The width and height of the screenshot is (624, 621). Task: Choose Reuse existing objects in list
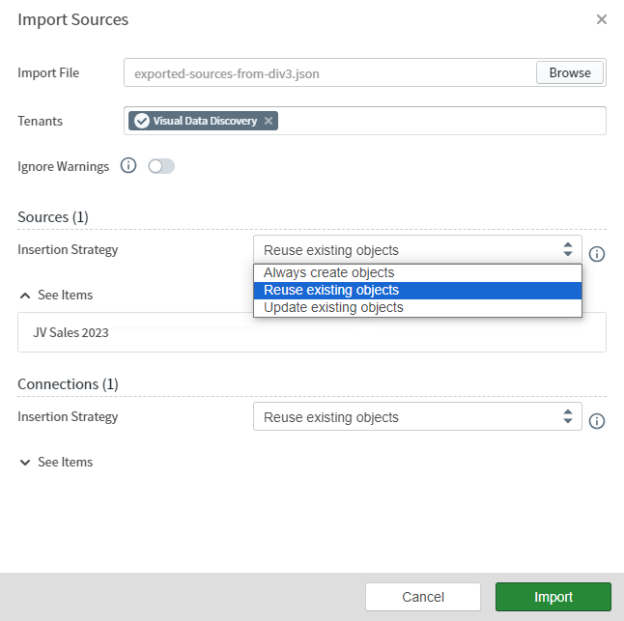pos(331,290)
